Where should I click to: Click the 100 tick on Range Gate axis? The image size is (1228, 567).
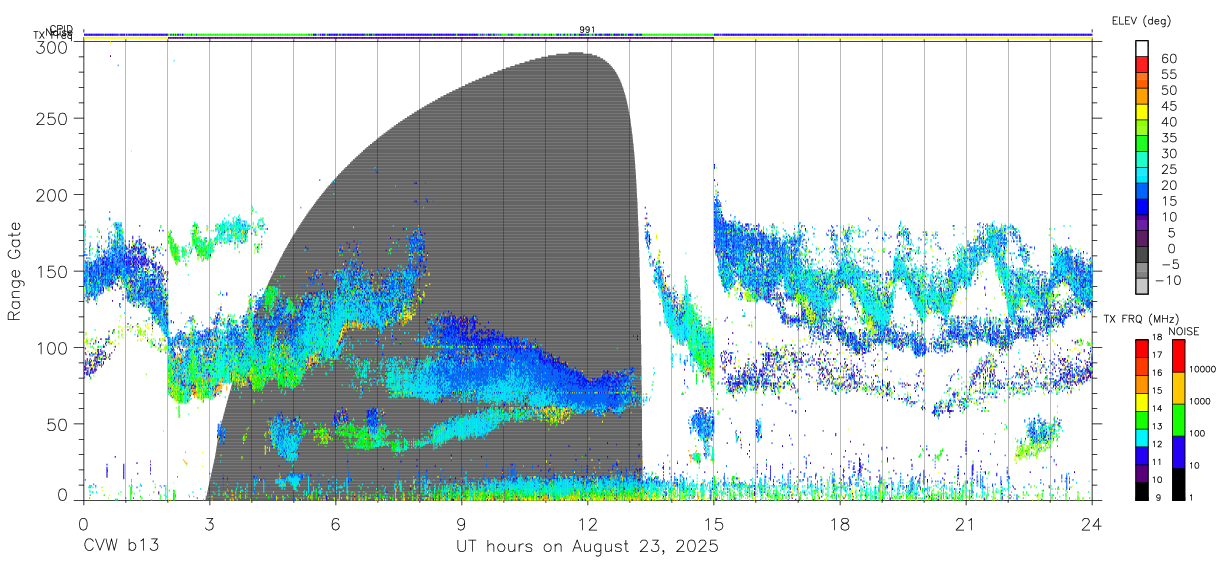click(53, 347)
